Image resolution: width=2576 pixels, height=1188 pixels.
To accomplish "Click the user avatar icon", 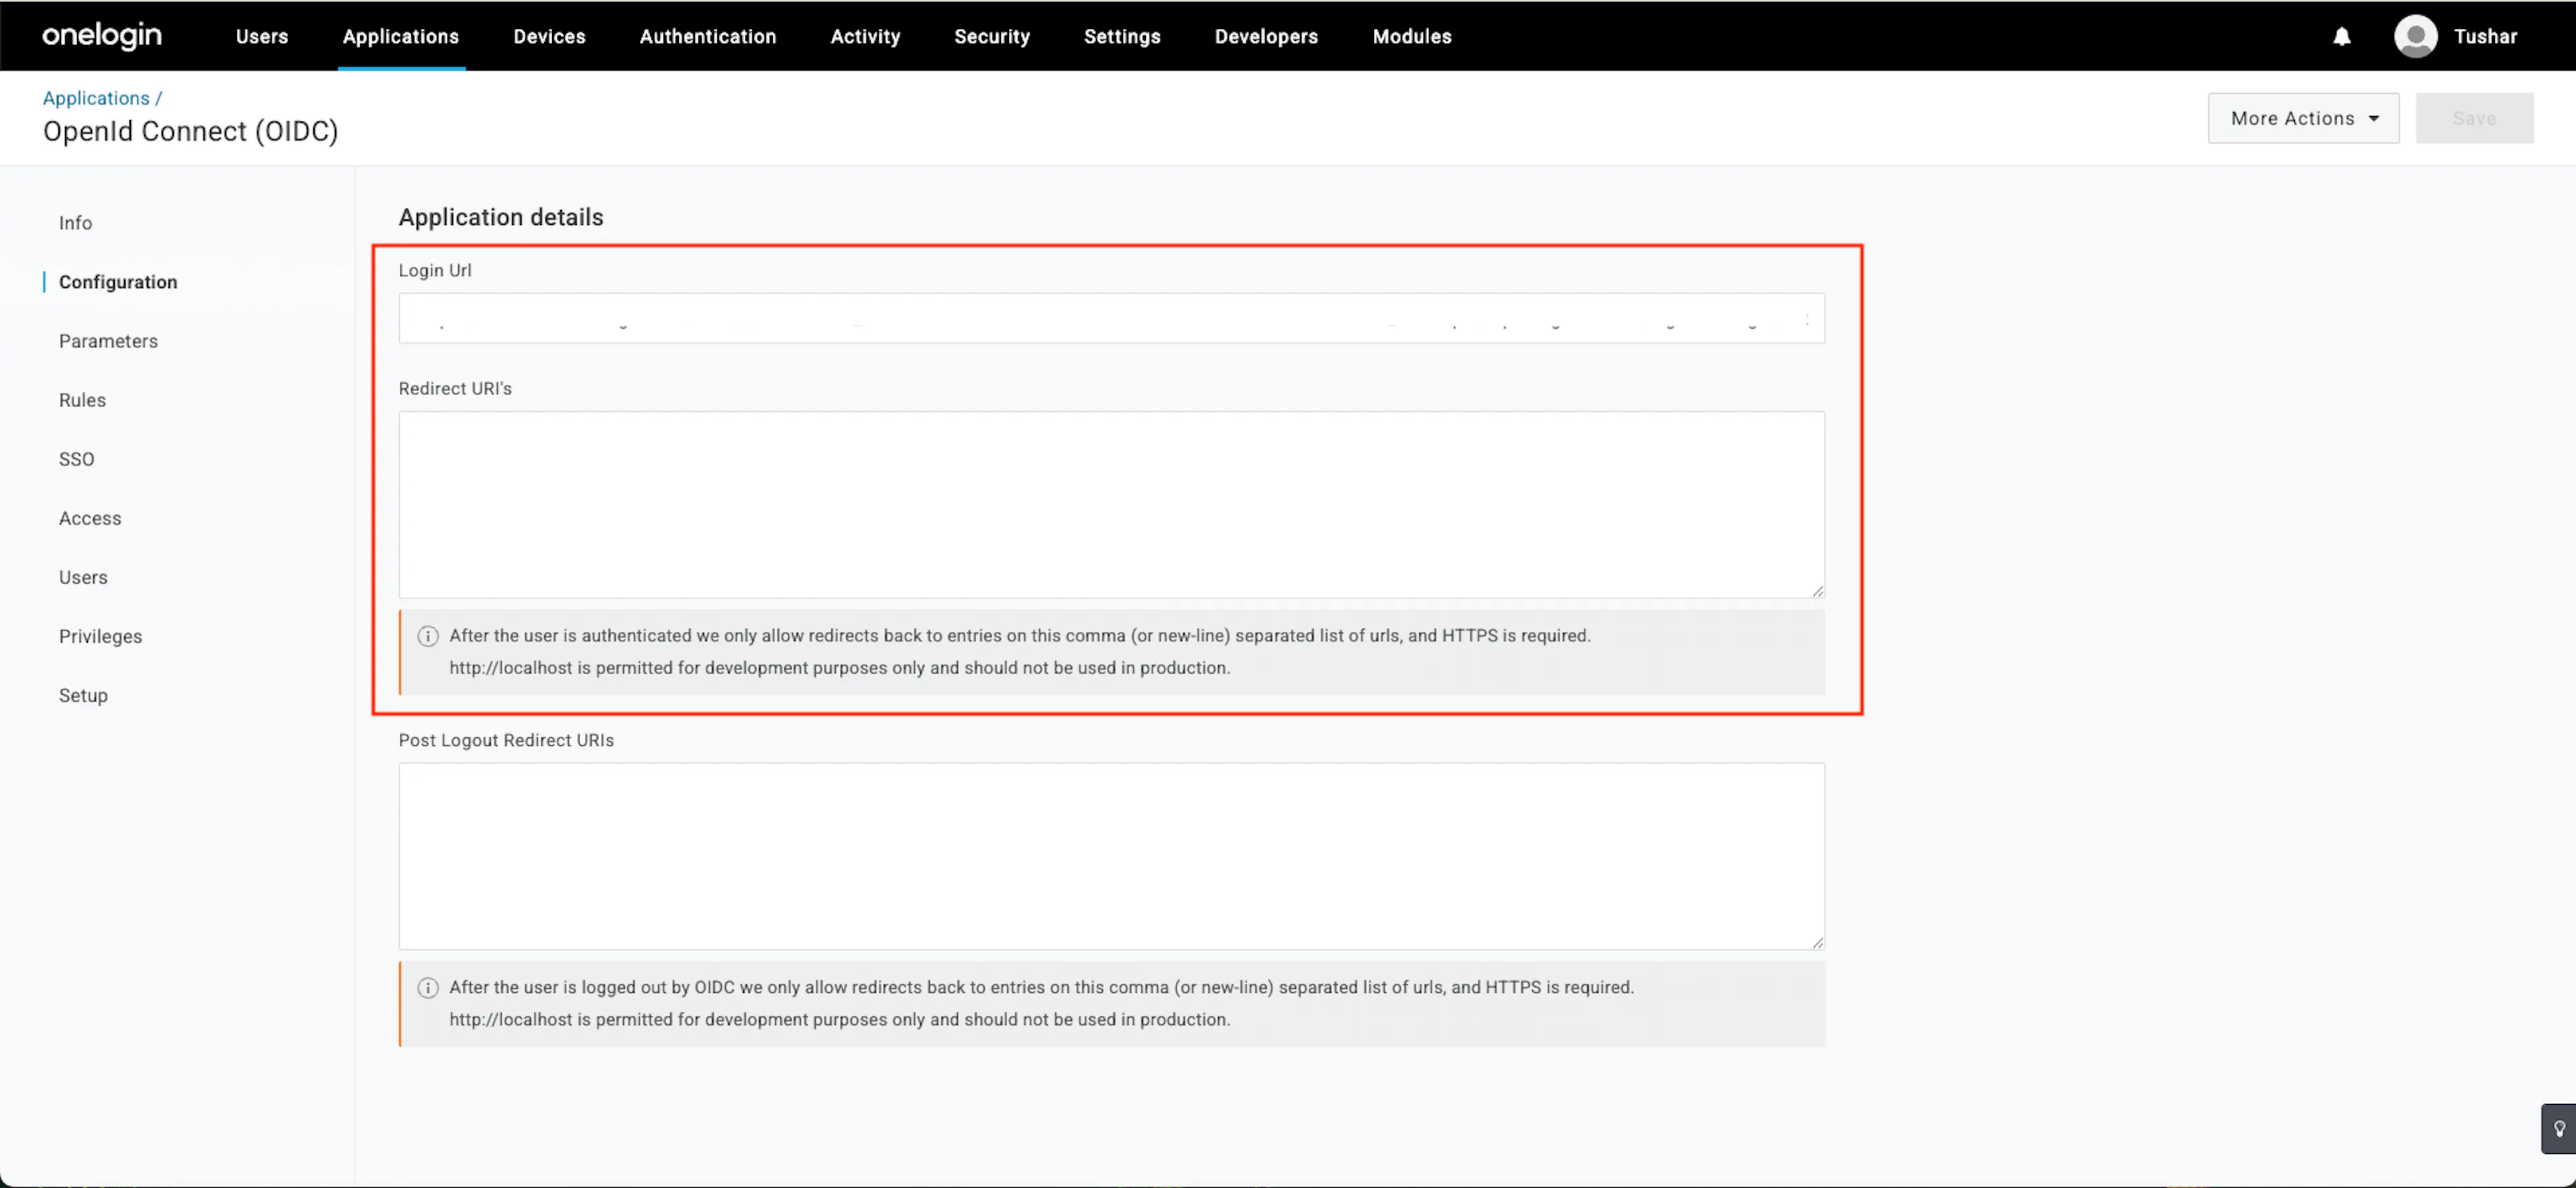I will point(2415,37).
